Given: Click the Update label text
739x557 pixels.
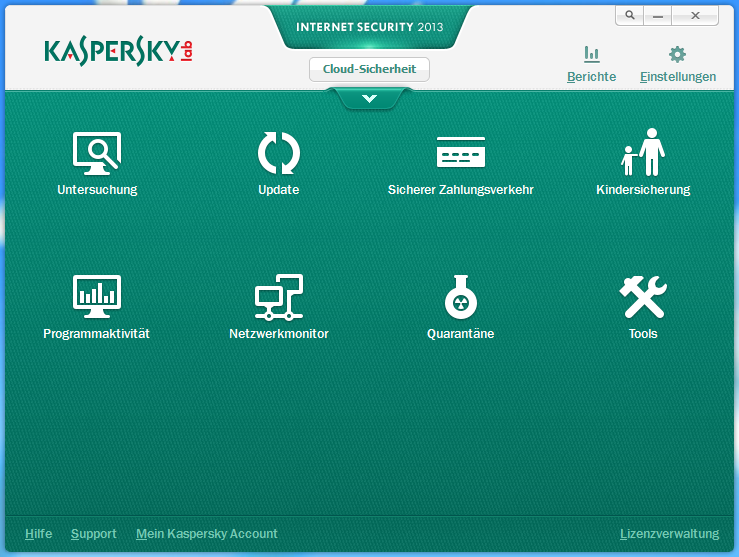Looking at the screenshot, I should pos(279,190).
